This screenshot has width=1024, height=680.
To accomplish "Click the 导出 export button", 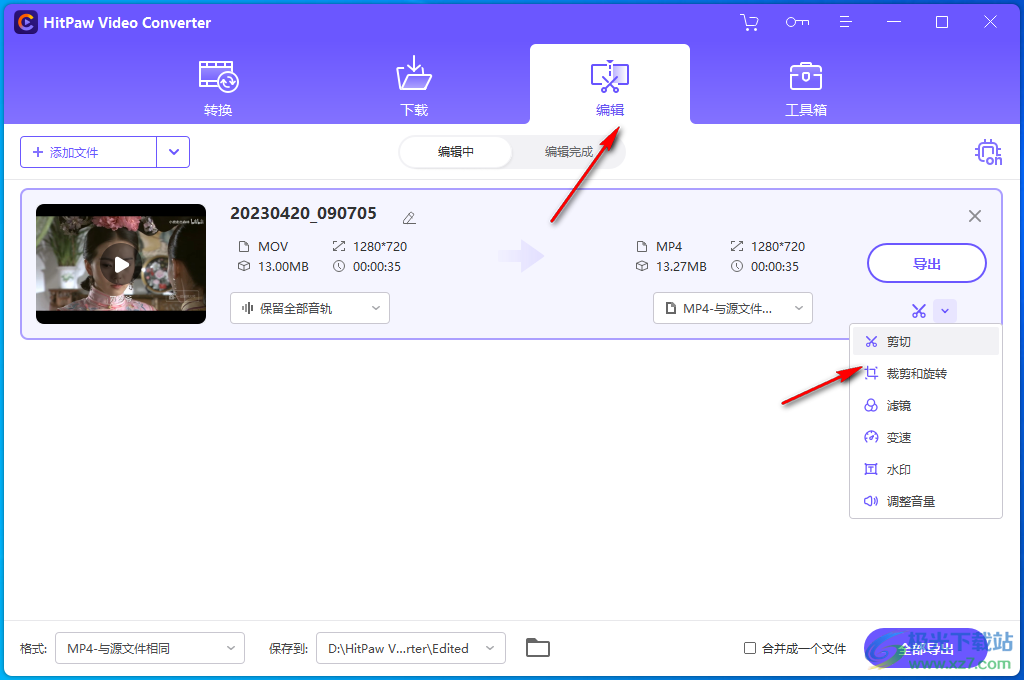I will pos(926,263).
